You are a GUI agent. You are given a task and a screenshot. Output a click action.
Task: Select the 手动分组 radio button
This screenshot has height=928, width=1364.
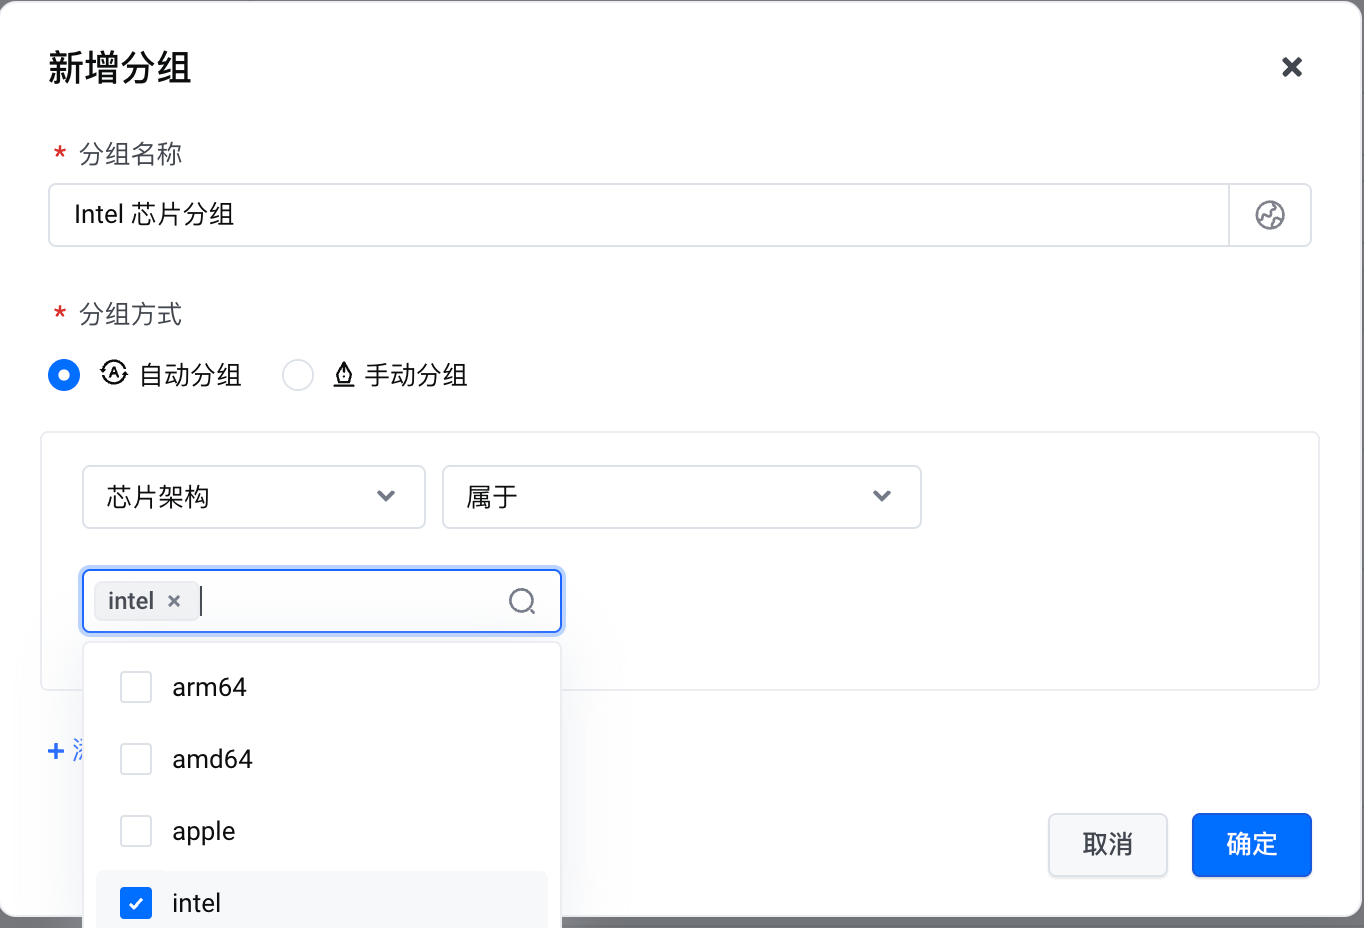pos(298,375)
